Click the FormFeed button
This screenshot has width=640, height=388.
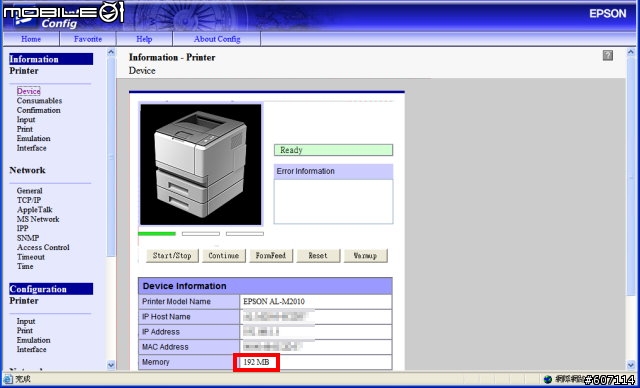271,256
